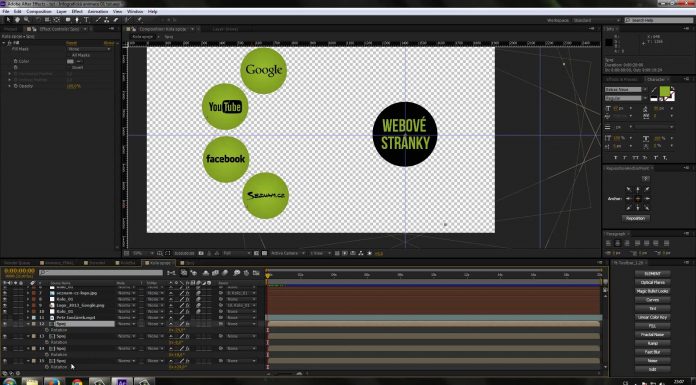This screenshot has width=696, height=385.
Task: Click the center anchor point icon
Action: pos(638,198)
